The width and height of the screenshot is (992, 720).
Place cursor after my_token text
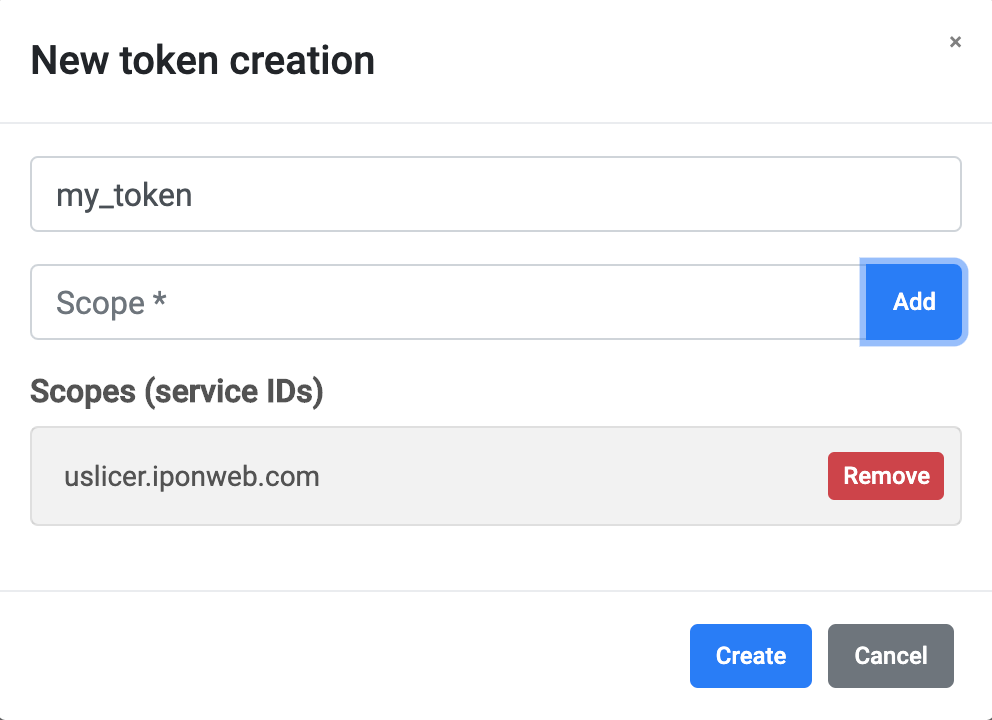tap(194, 194)
